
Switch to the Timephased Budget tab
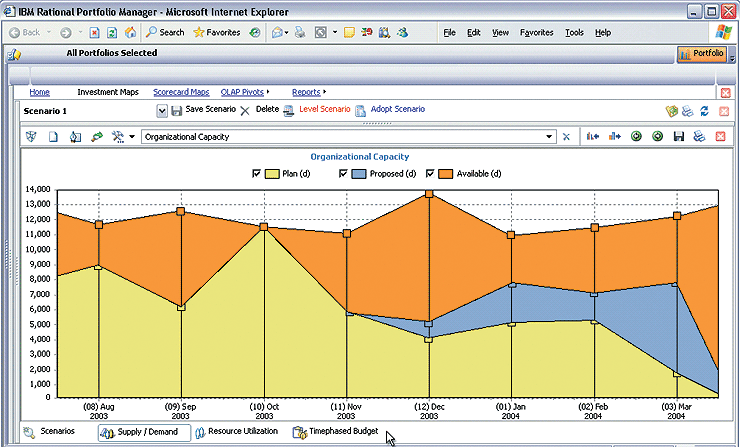[x=336, y=431]
